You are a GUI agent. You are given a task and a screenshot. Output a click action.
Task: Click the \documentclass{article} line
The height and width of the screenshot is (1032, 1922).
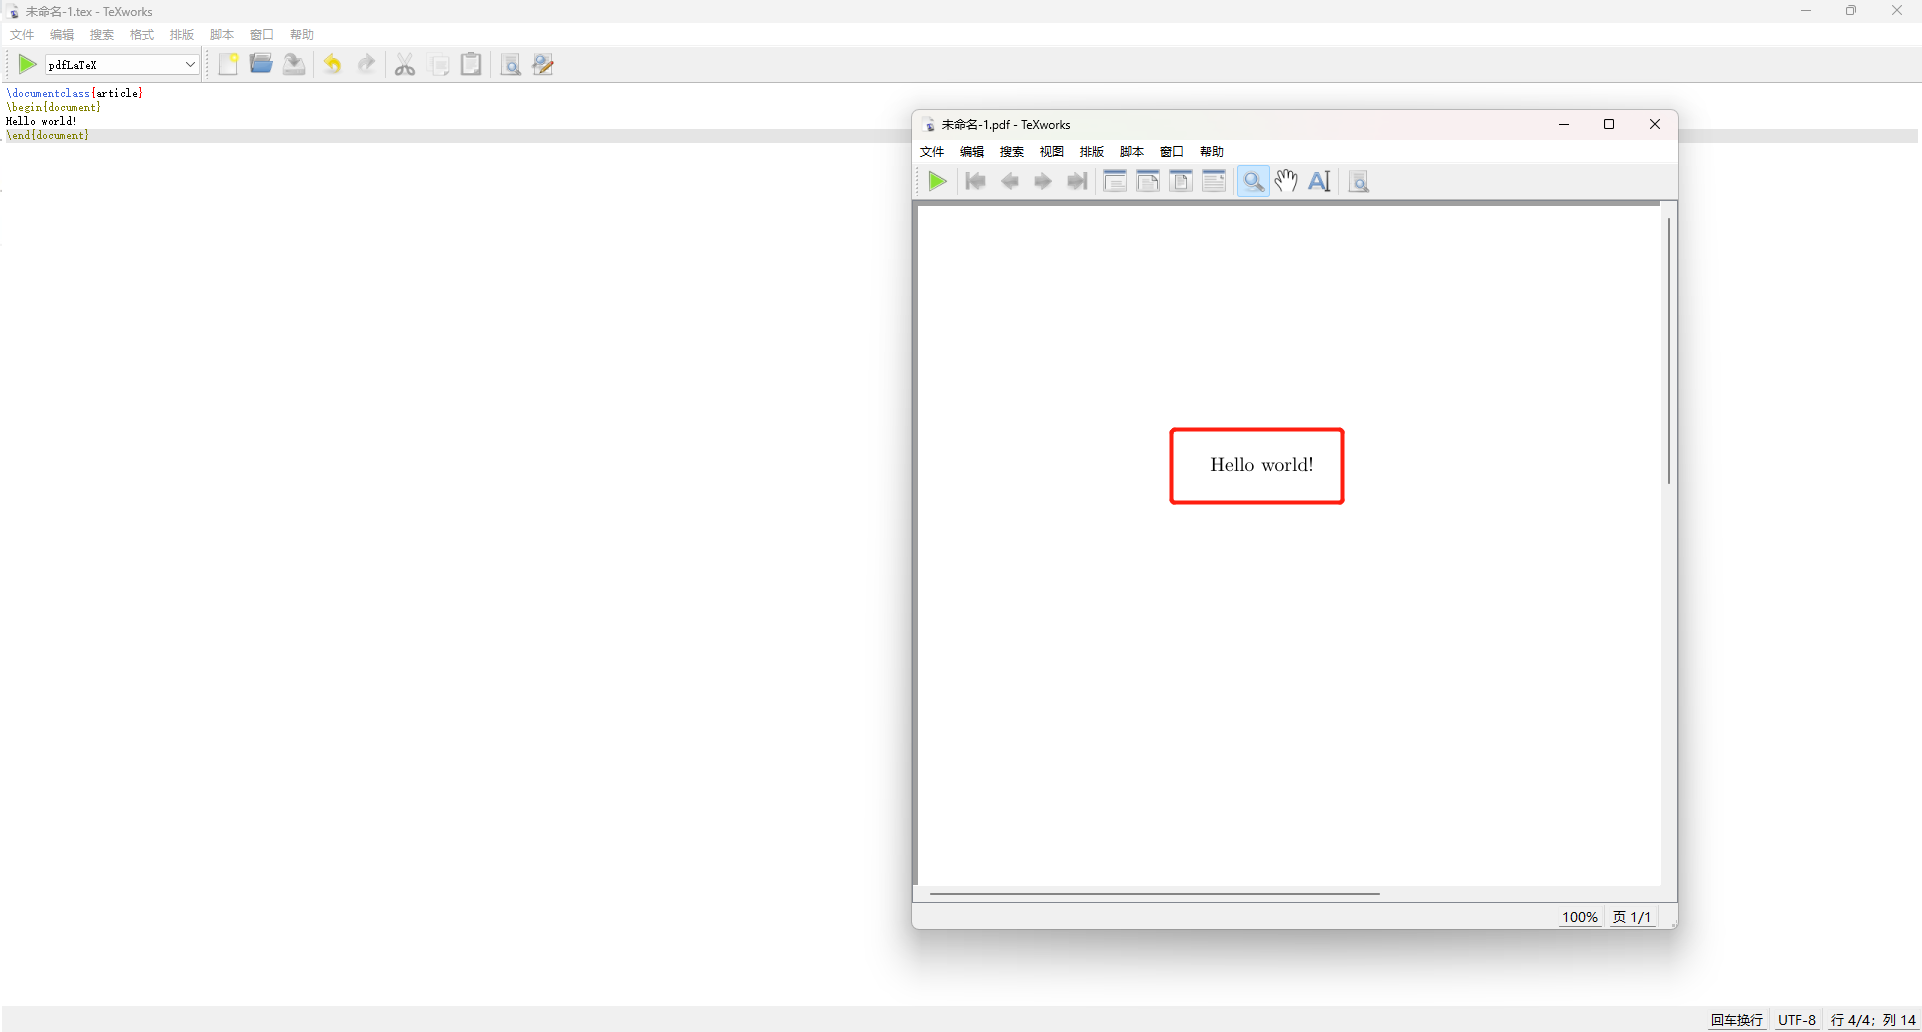click(x=75, y=93)
